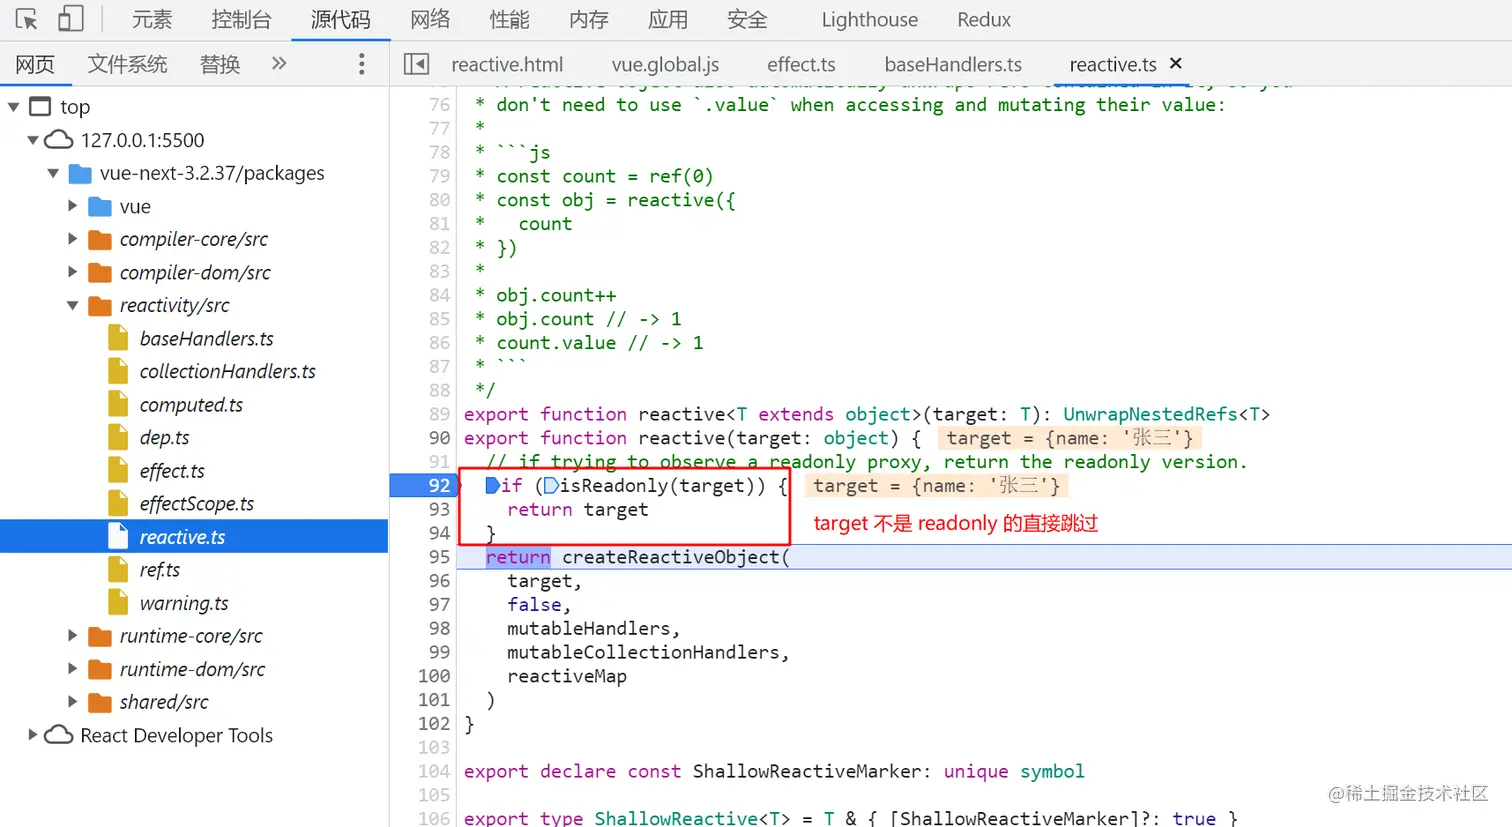Open the 性能 panel tab

509,19
